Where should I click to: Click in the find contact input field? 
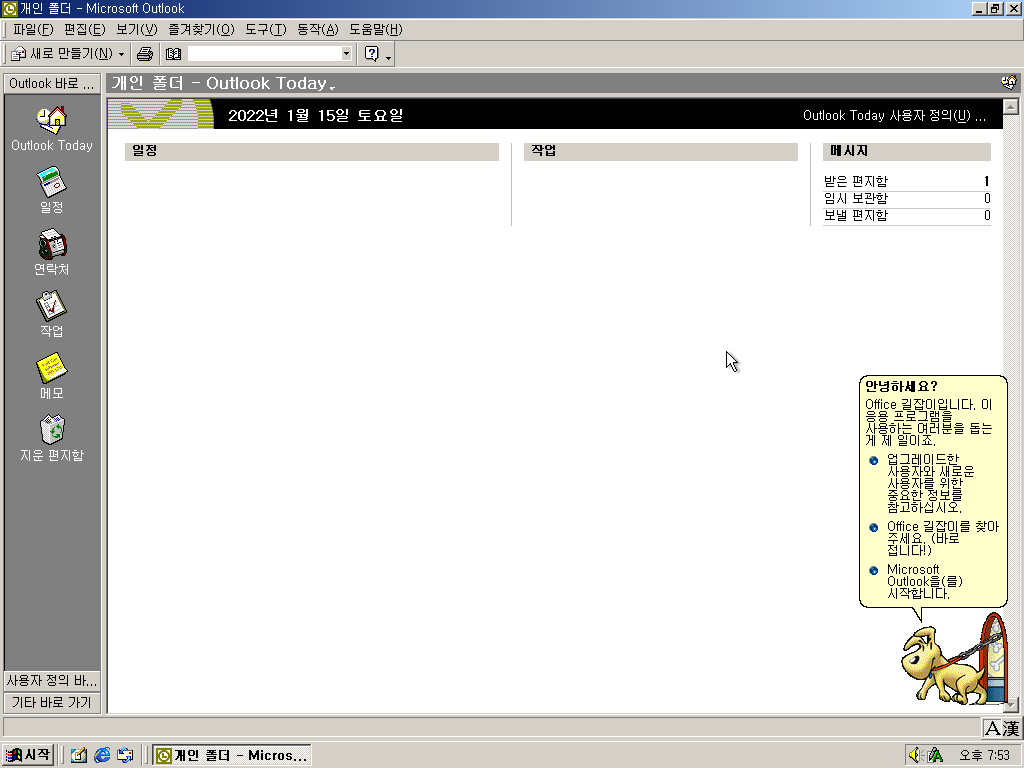tap(264, 54)
